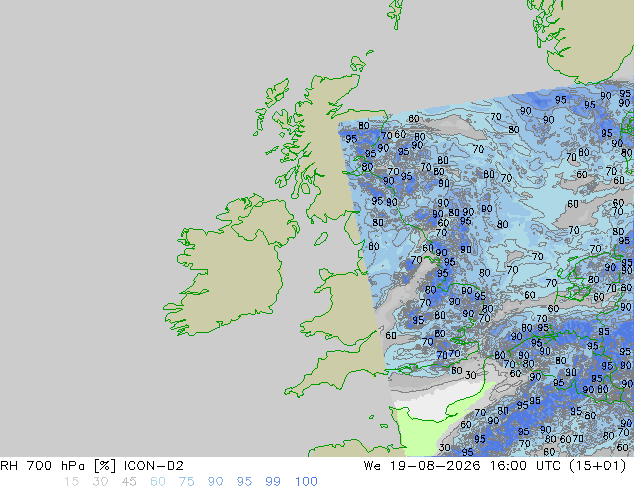The image size is (634, 490).
Task: Click the 45 value in the legend
Action: click(x=129, y=482)
